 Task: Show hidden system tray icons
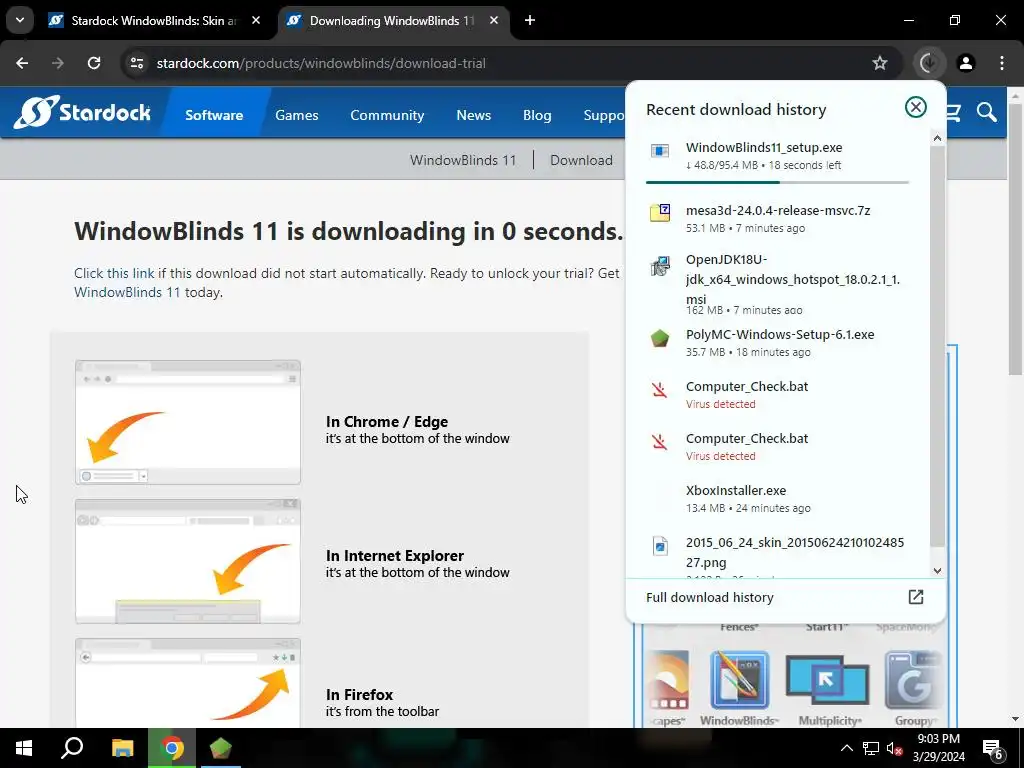pos(846,748)
